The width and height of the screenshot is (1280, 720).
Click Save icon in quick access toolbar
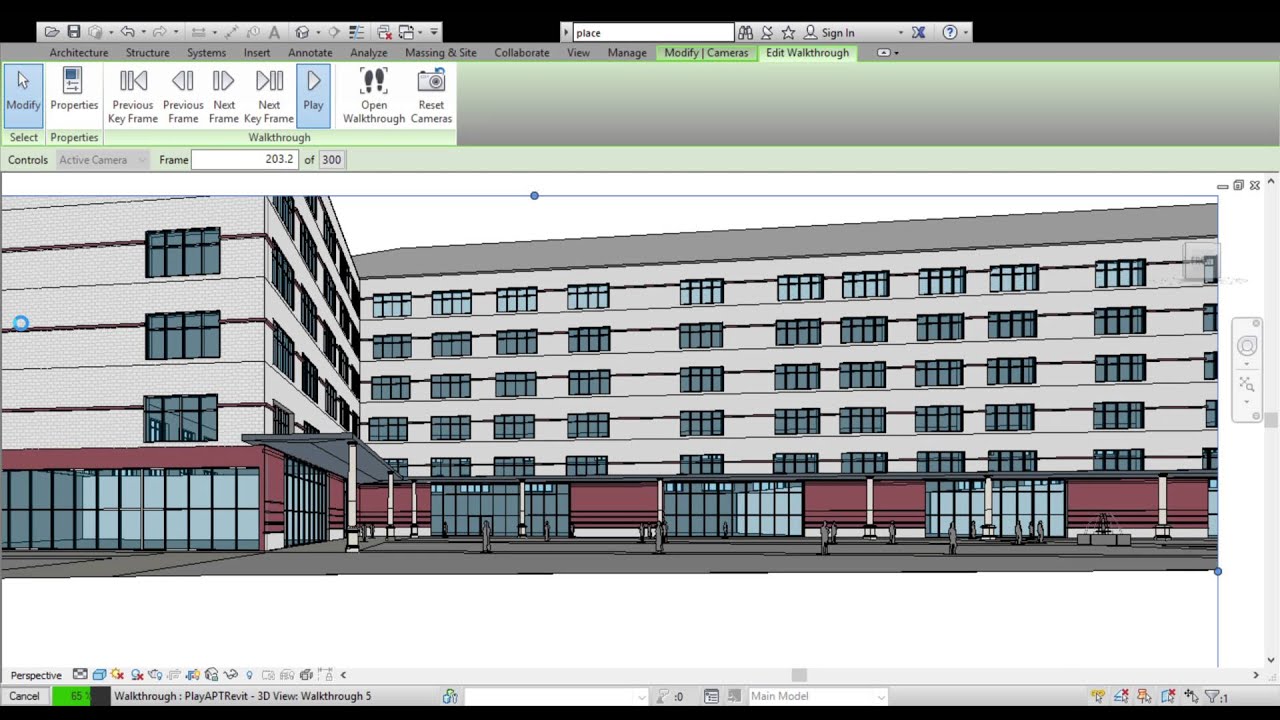74,32
